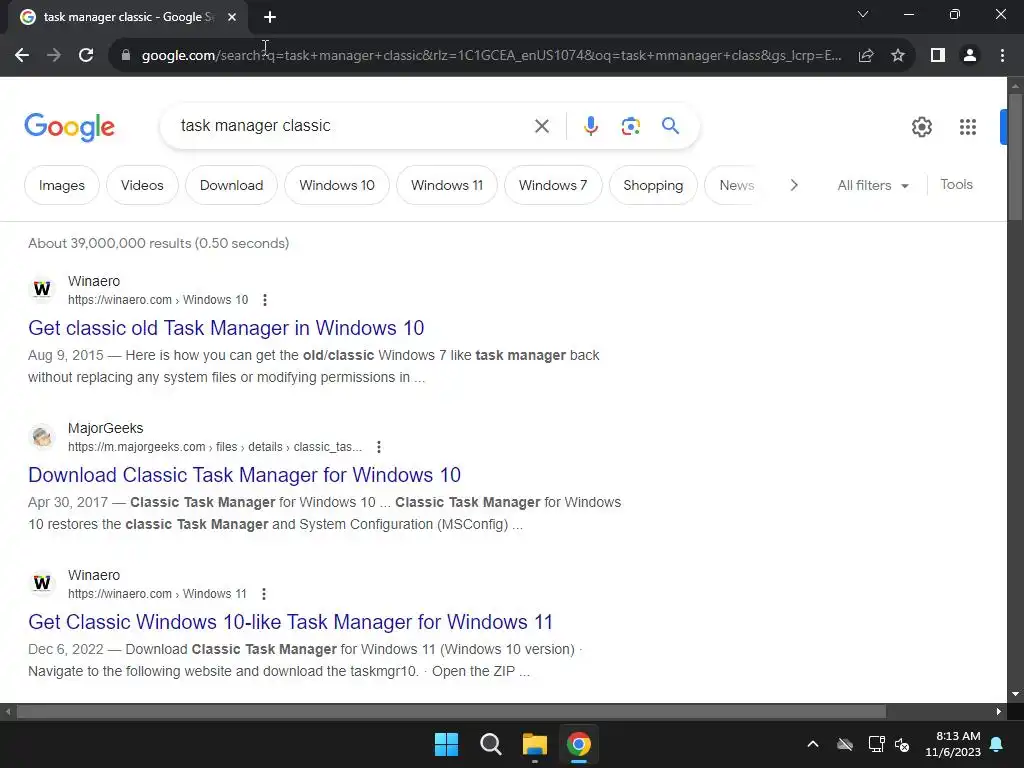Click the MajorGeeks site favicon

42,436
